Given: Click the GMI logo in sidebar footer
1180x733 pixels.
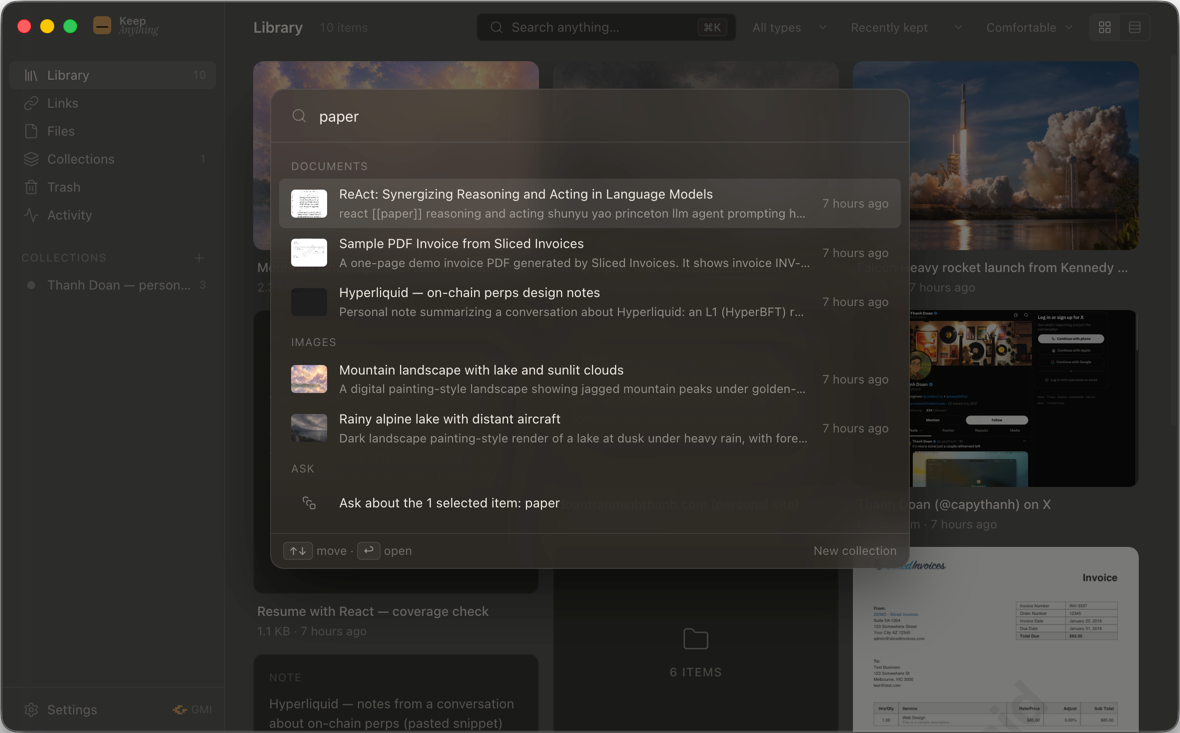Looking at the screenshot, I should coord(180,710).
